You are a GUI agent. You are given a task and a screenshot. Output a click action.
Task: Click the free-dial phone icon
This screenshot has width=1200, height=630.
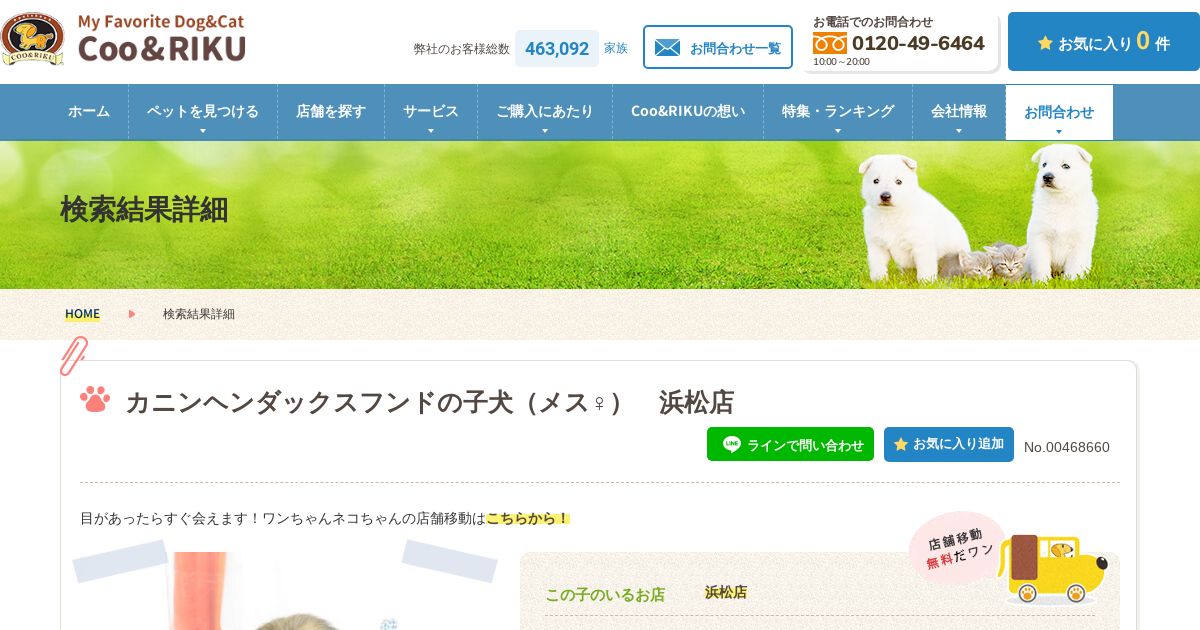pos(829,43)
